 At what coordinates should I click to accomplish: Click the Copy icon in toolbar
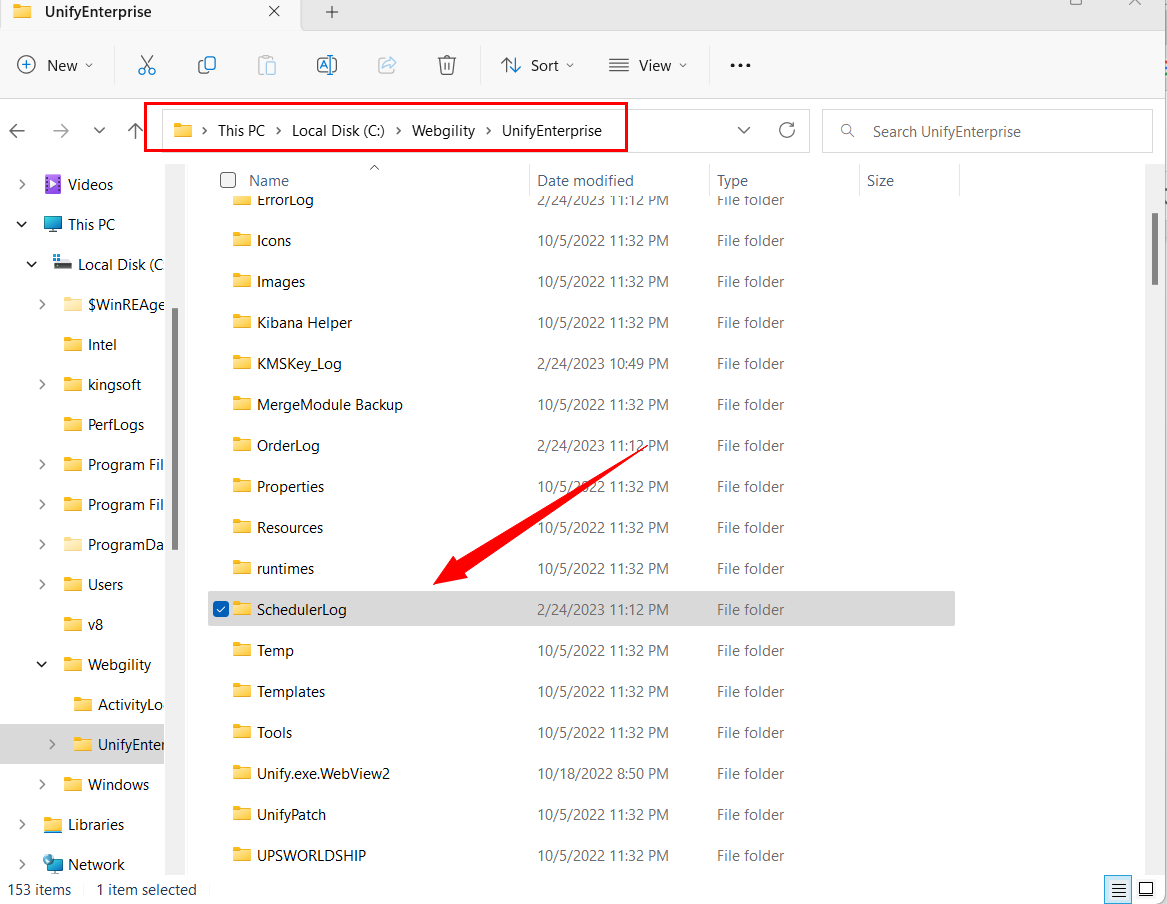[207, 65]
